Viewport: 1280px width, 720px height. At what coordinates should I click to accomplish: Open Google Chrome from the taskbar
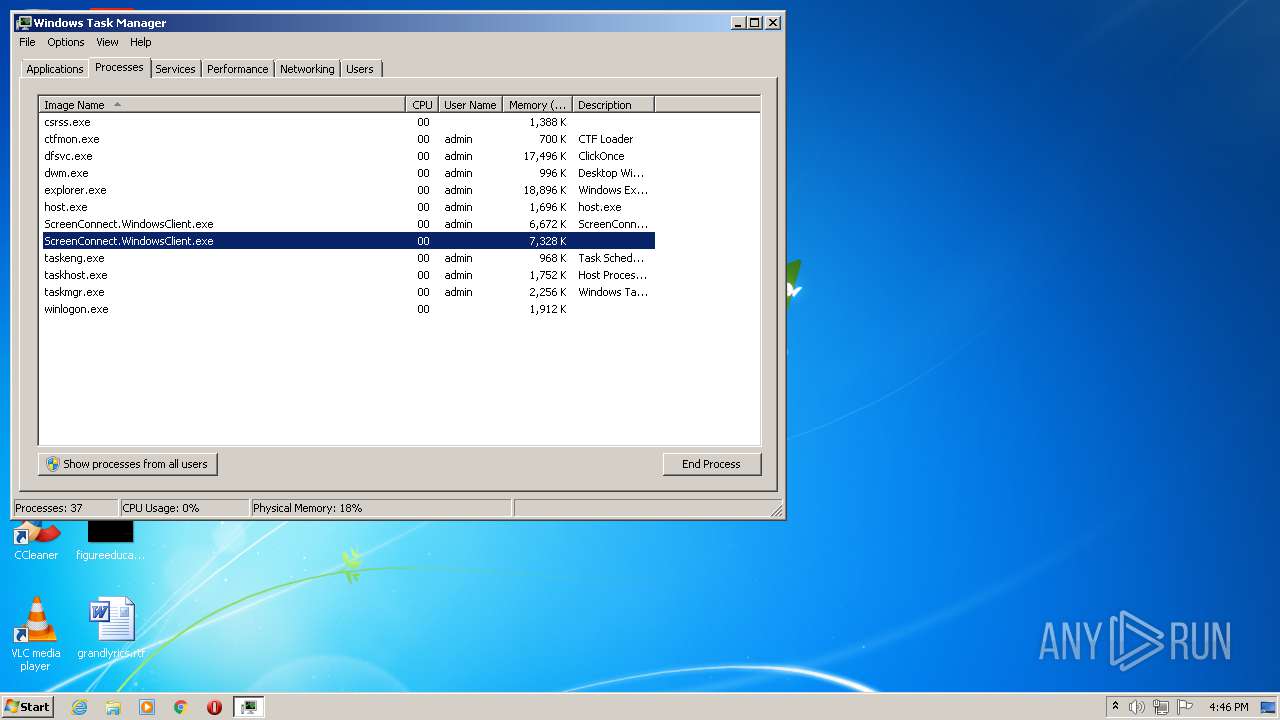[181, 707]
